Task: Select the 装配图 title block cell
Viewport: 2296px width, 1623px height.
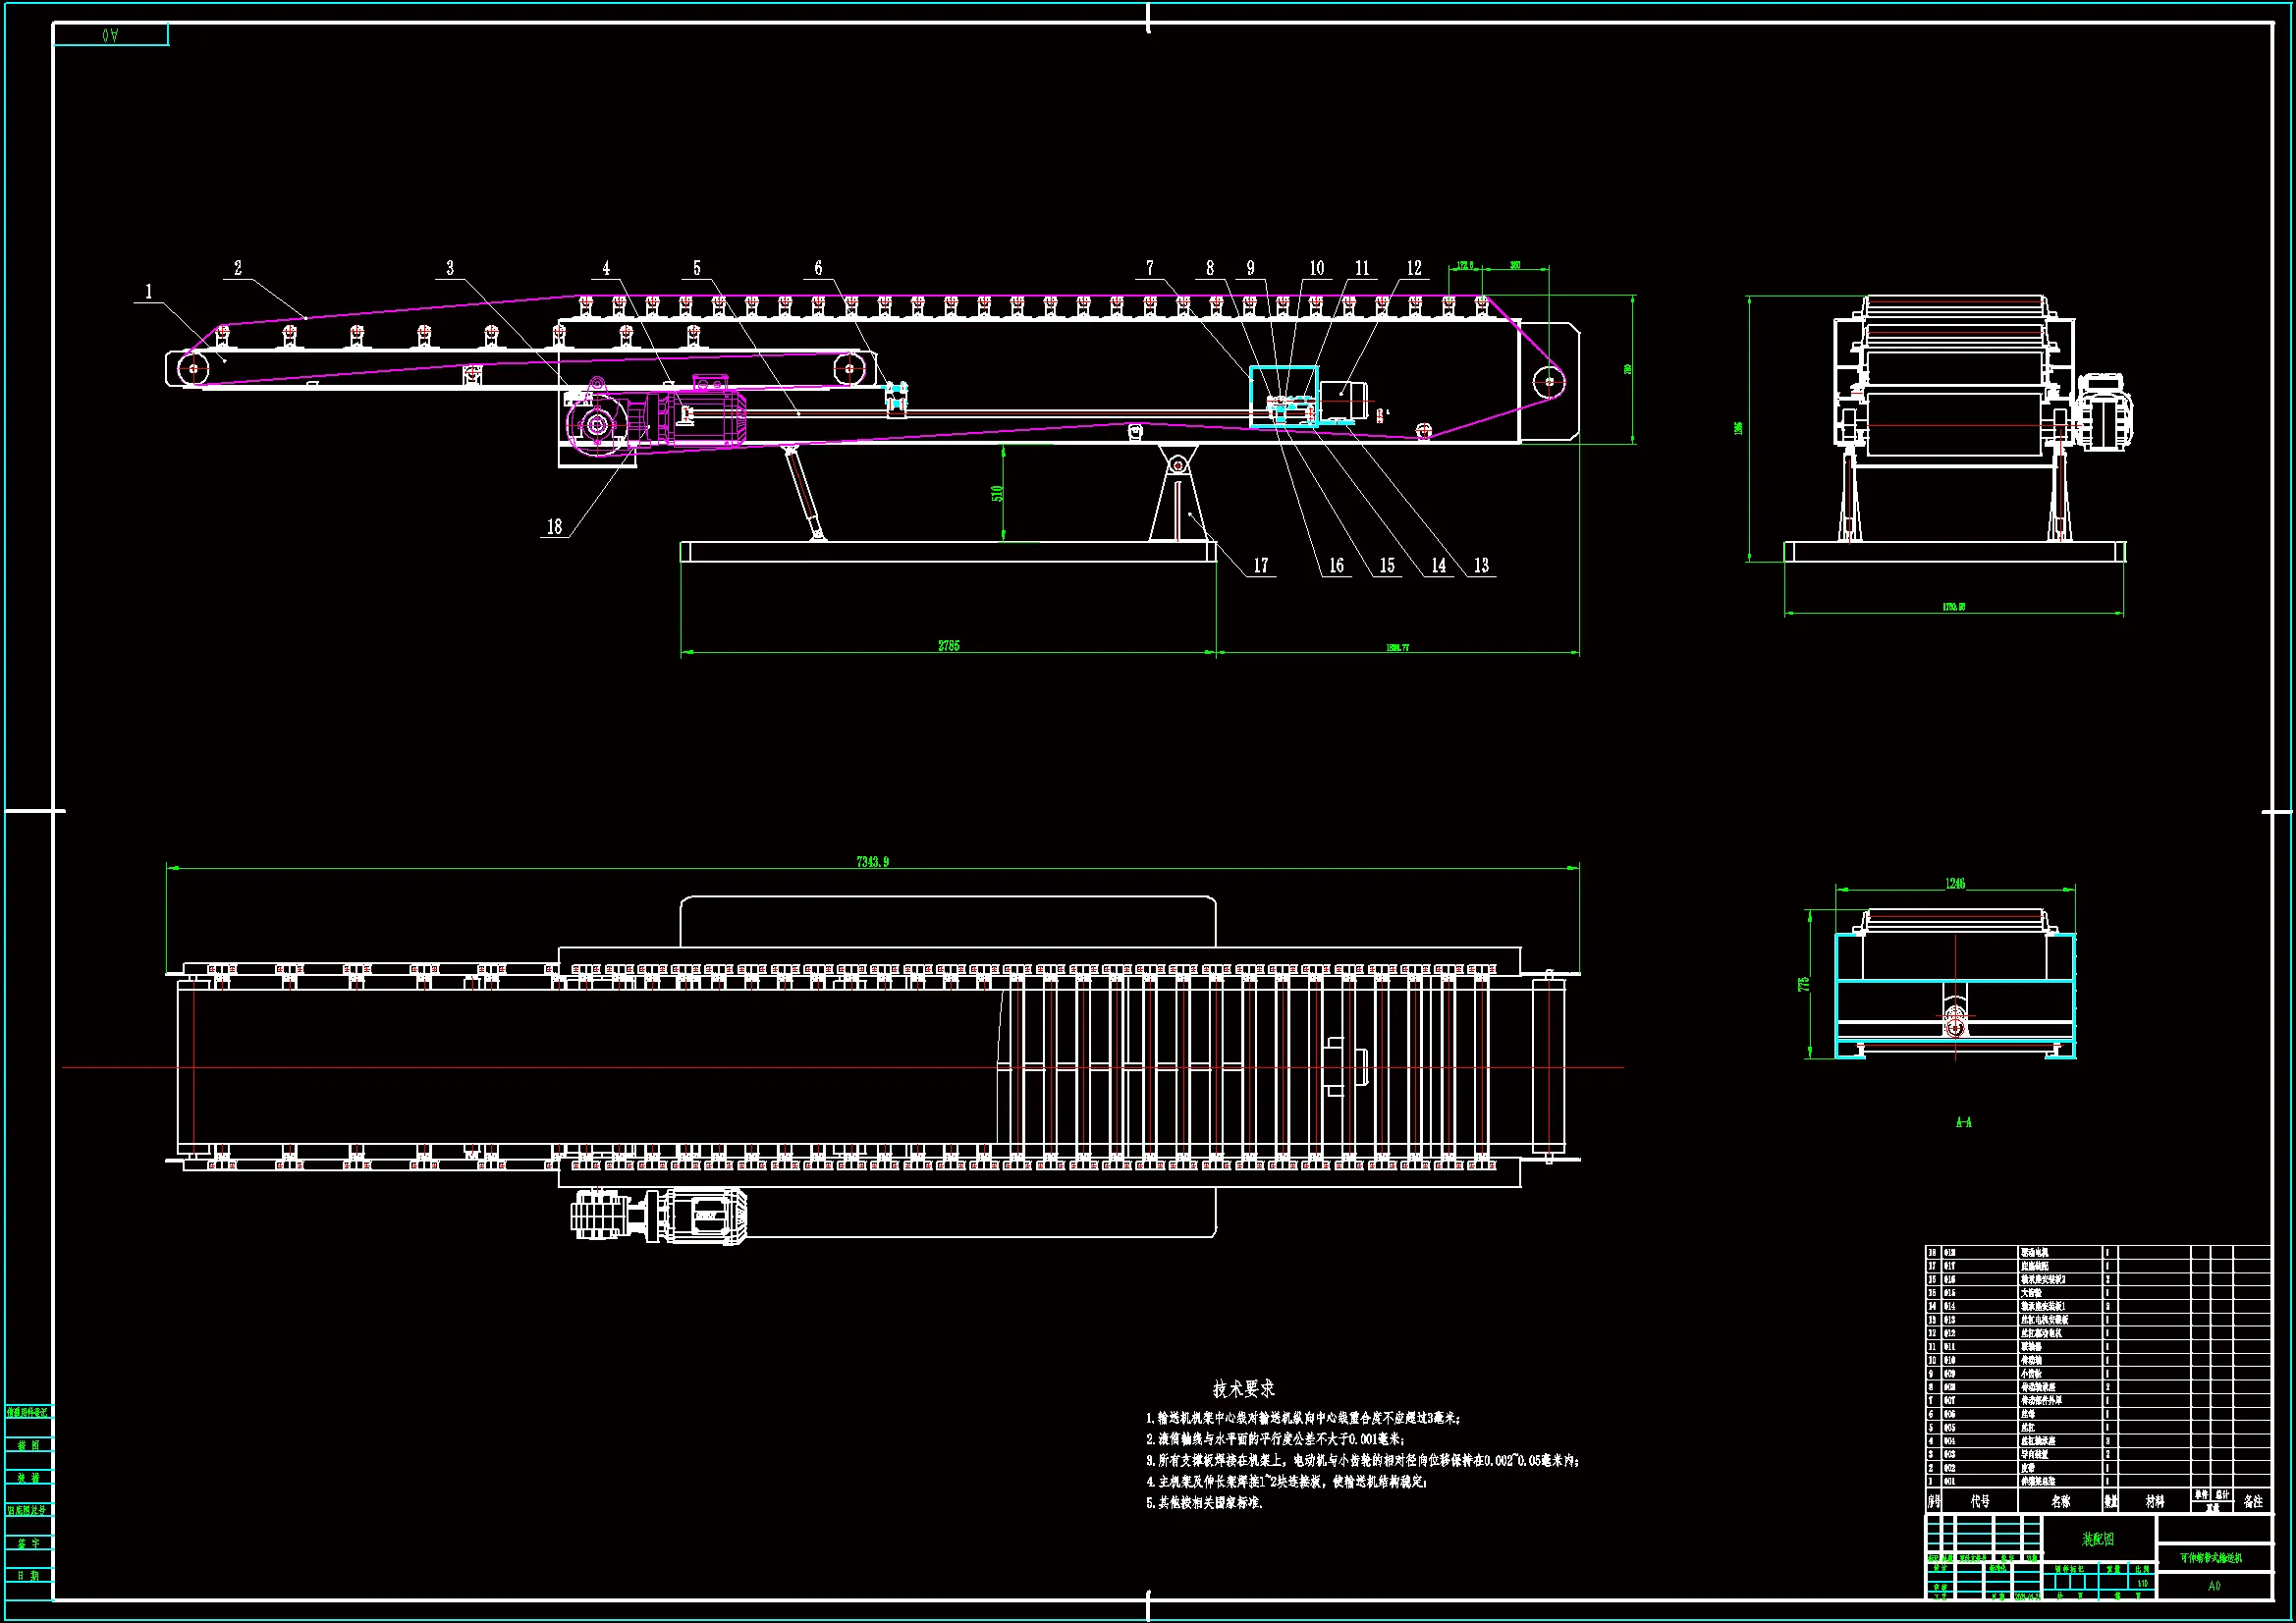Action: click(2098, 1539)
